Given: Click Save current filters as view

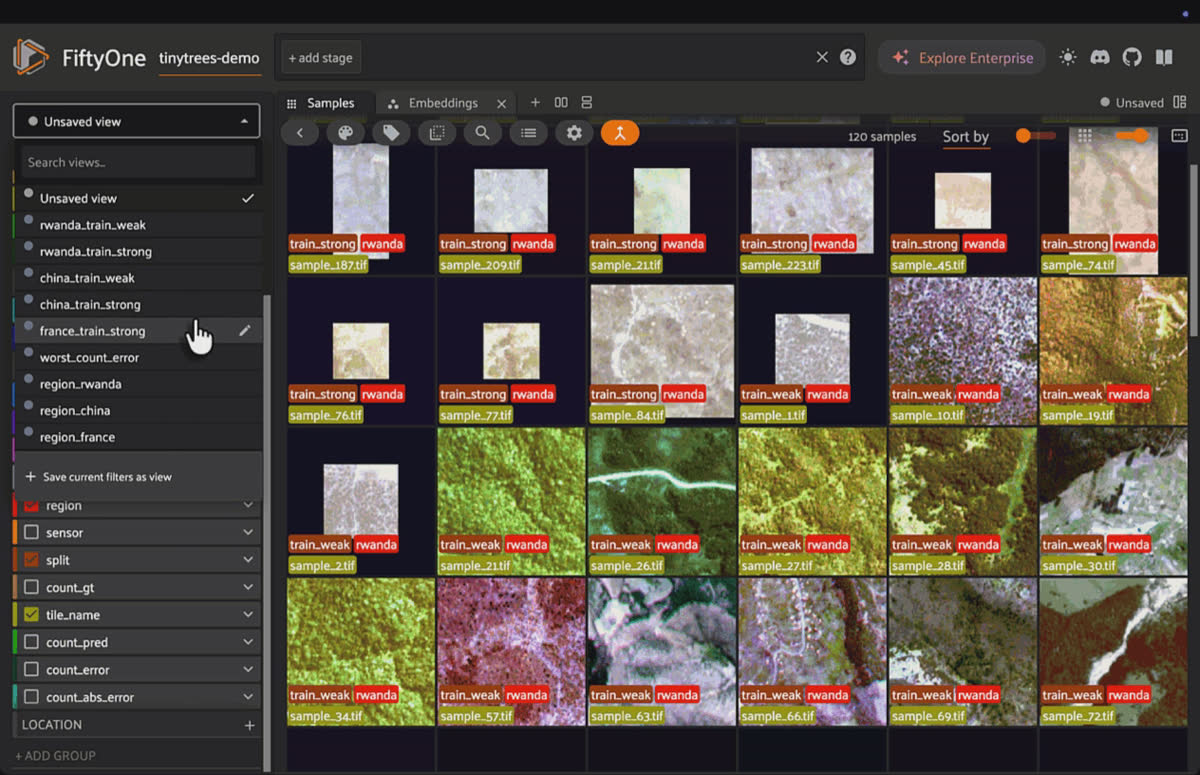Looking at the screenshot, I should tap(138, 477).
